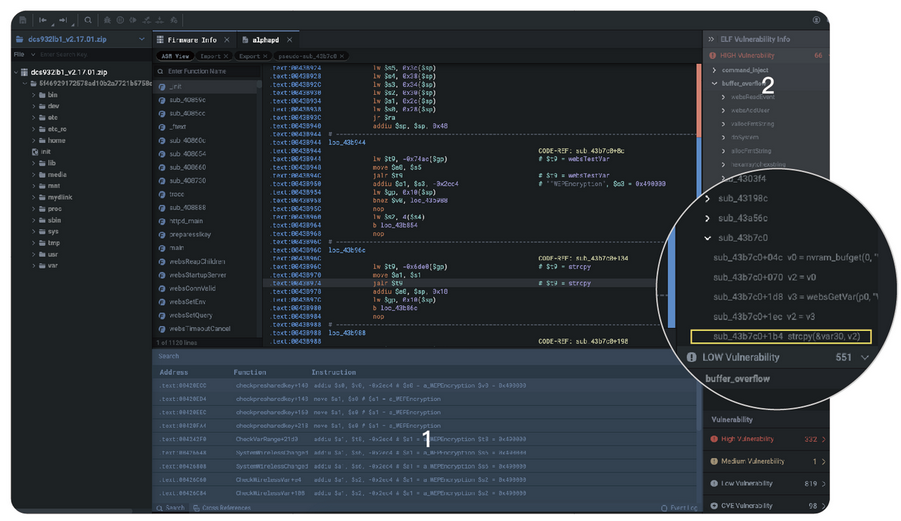Click the search icon in function name field
The height and width of the screenshot is (521, 901).
(160, 72)
